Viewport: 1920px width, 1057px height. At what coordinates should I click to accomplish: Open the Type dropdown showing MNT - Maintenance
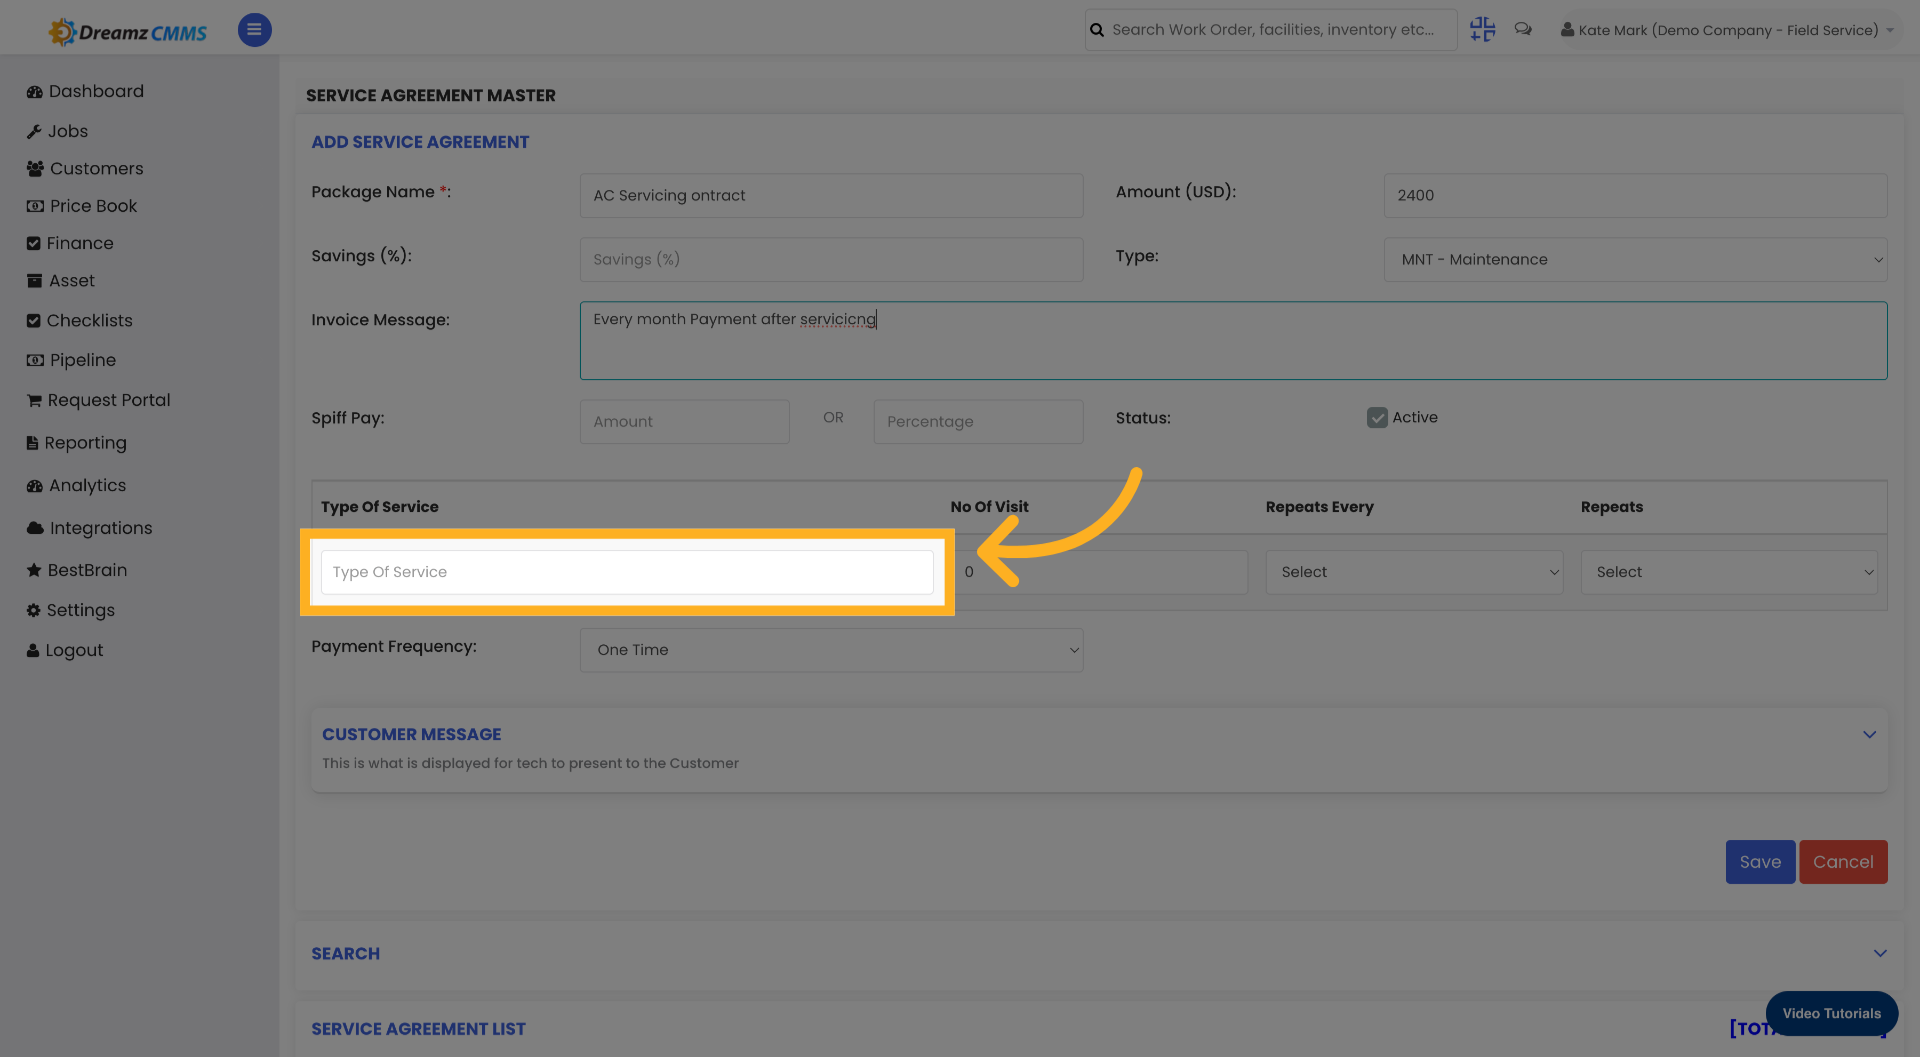1634,259
